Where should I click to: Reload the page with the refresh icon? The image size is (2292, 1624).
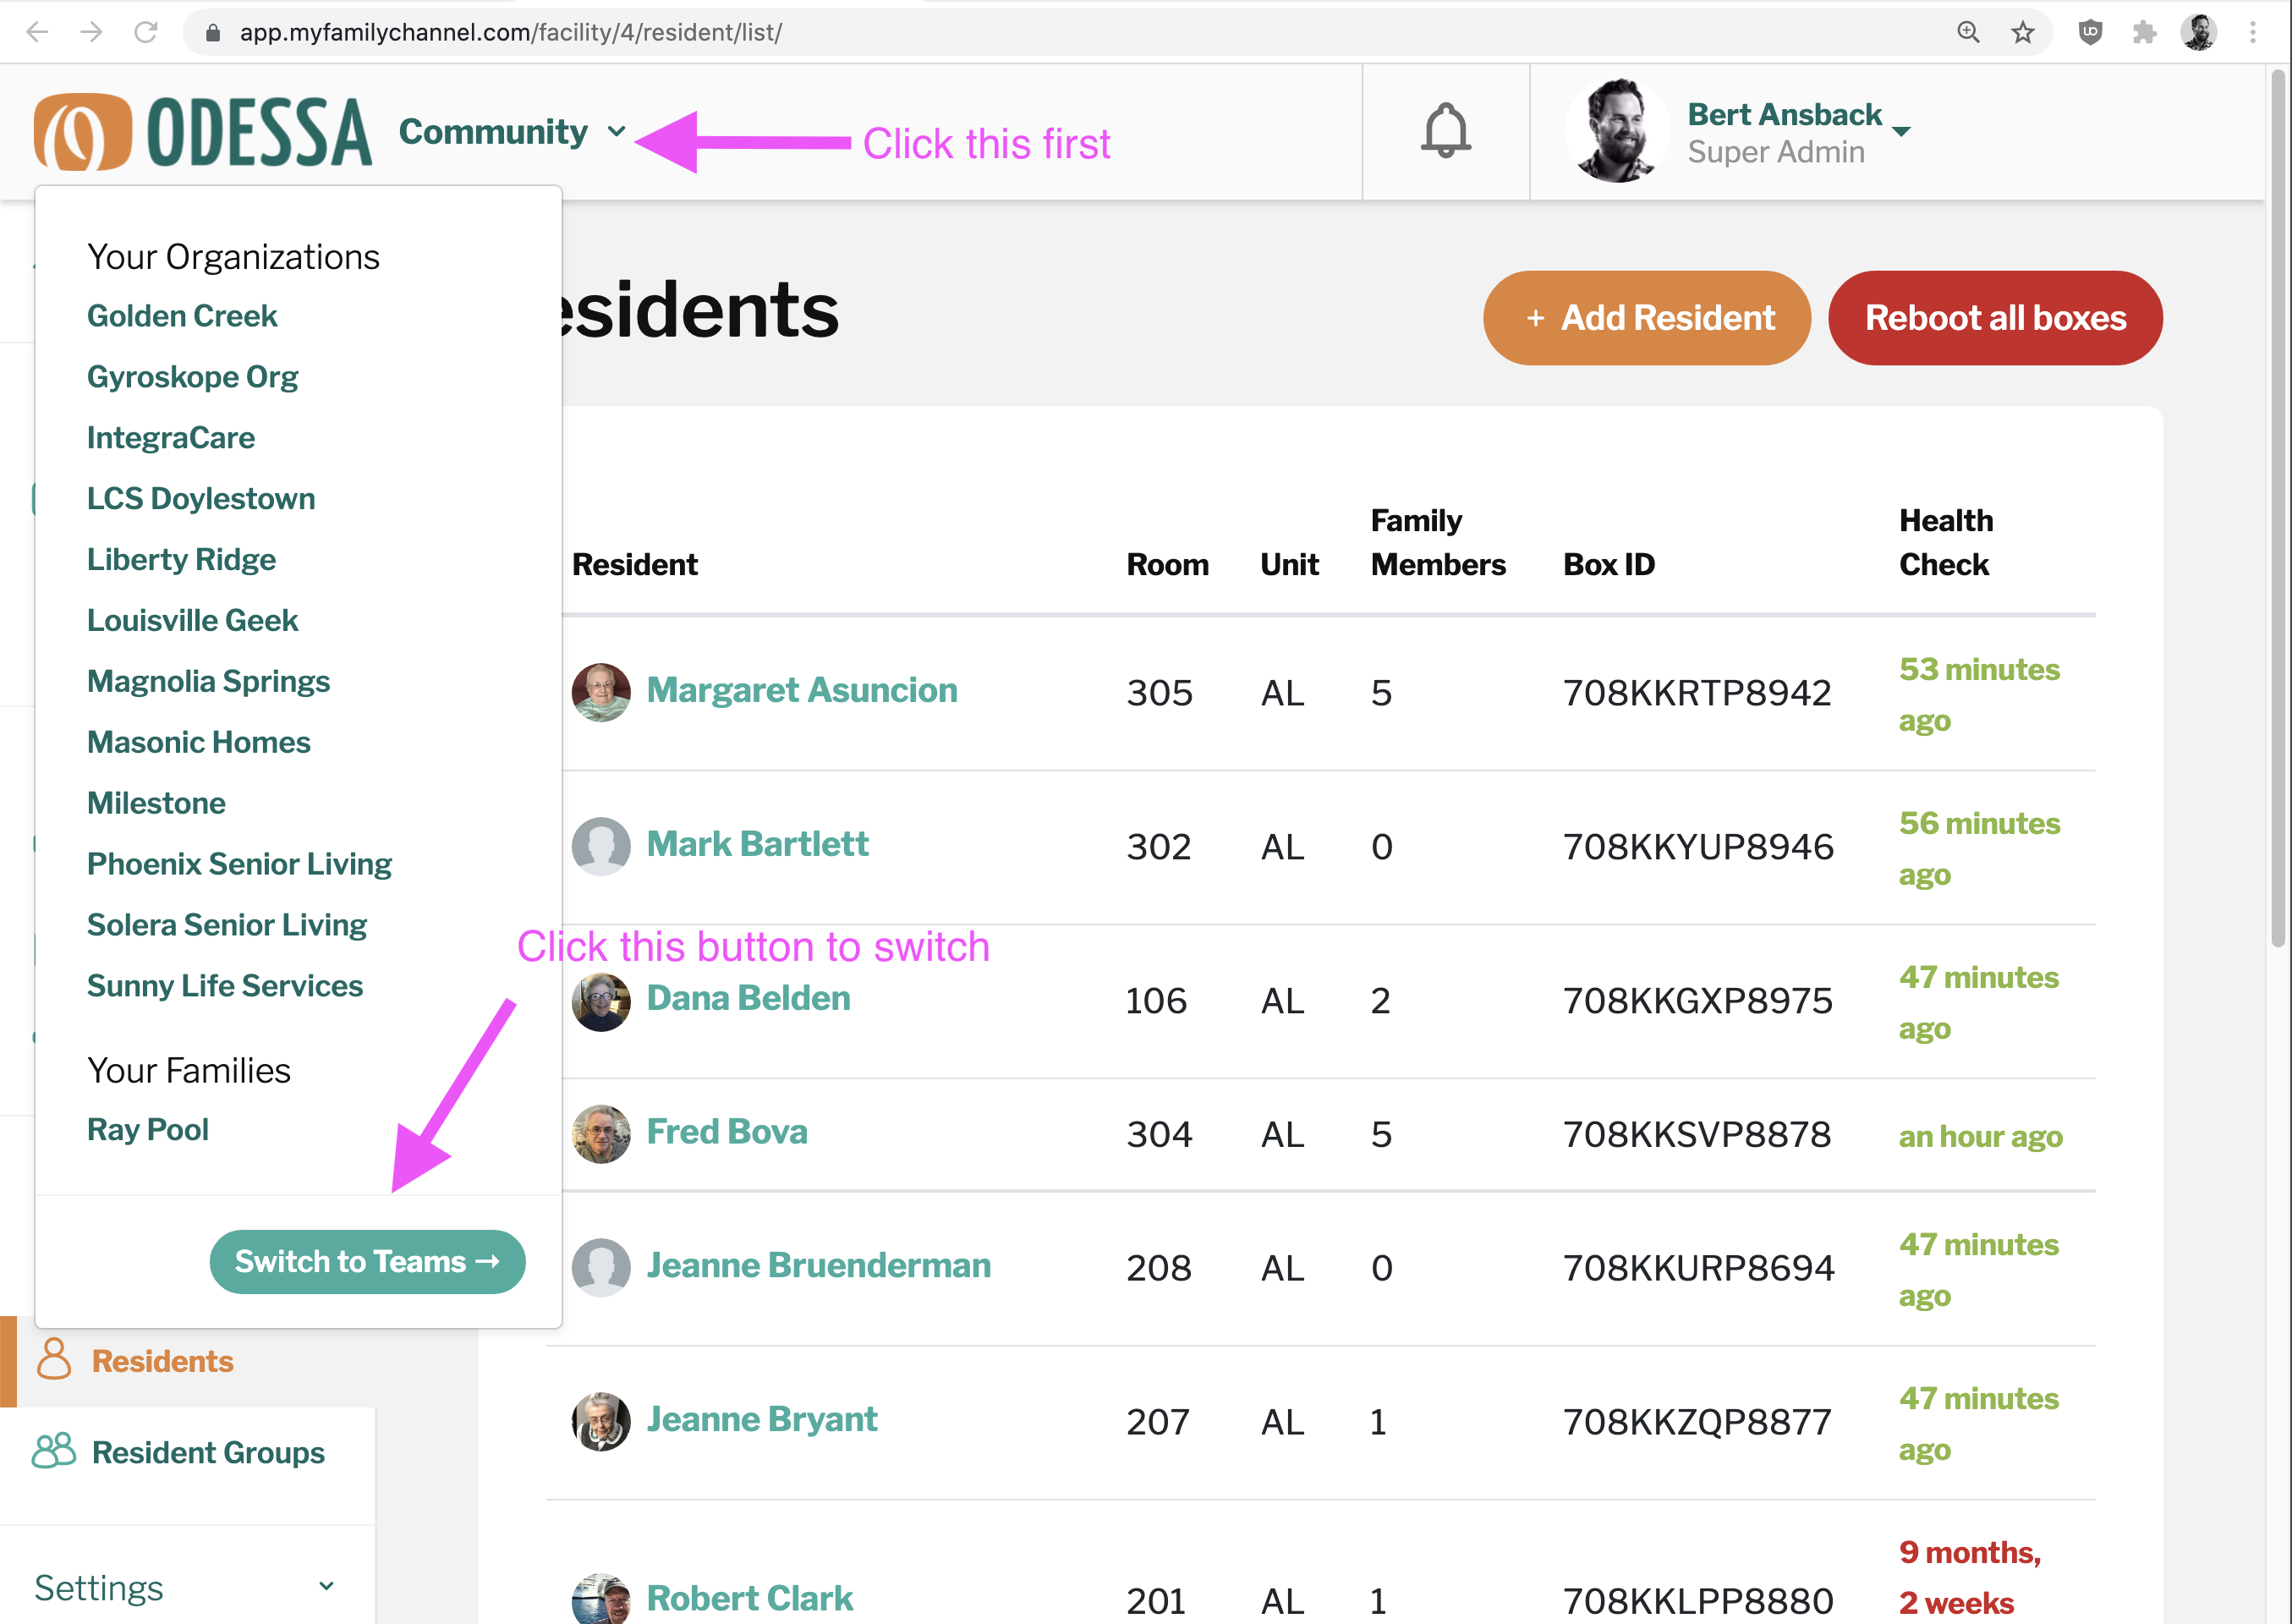pyautogui.click(x=146, y=32)
